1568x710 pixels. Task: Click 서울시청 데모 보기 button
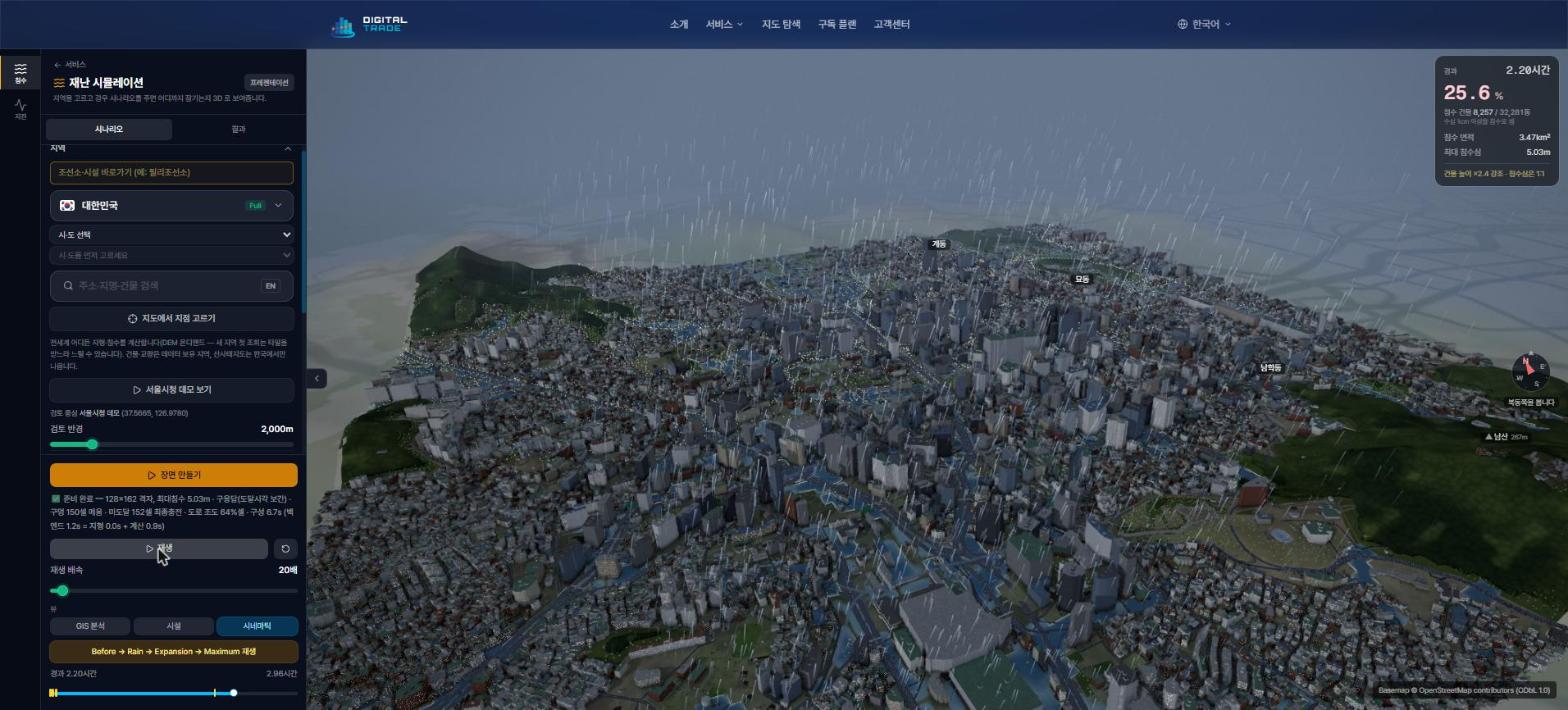(172, 390)
